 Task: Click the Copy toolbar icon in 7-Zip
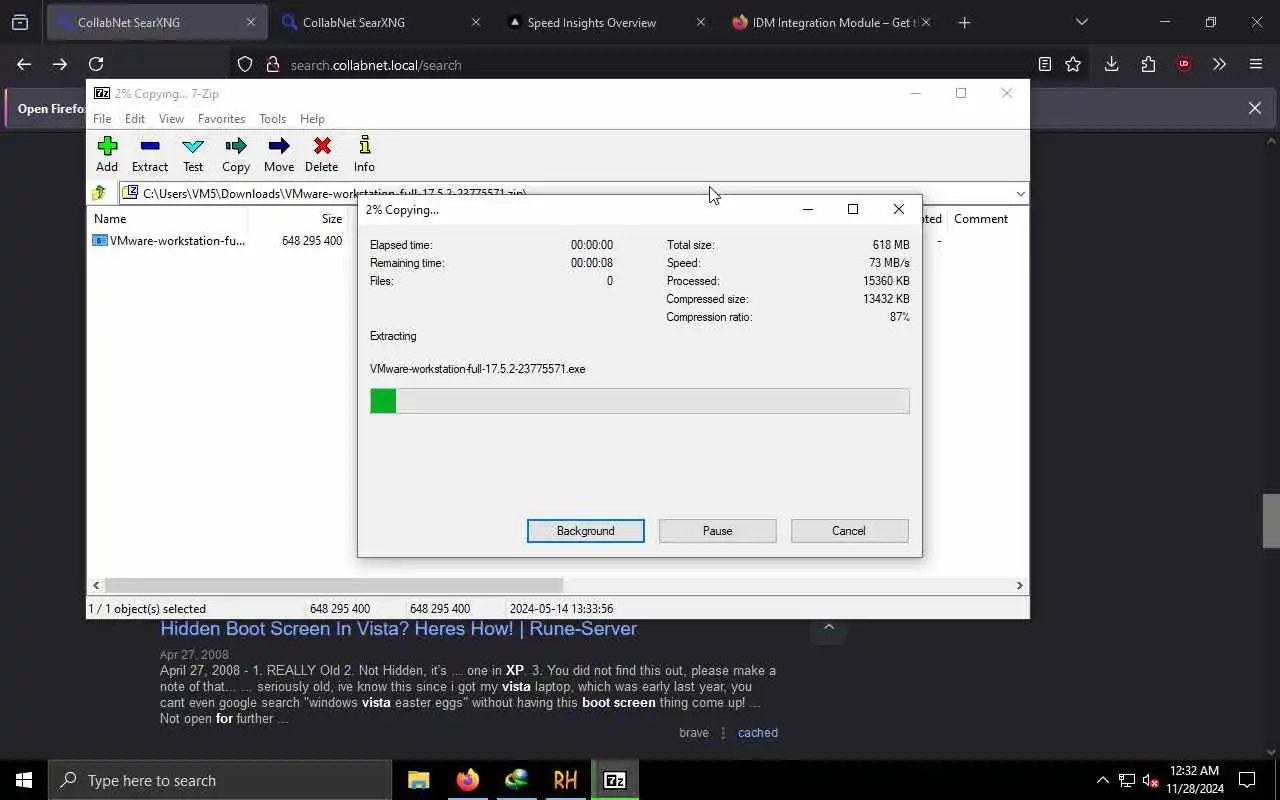236,154
